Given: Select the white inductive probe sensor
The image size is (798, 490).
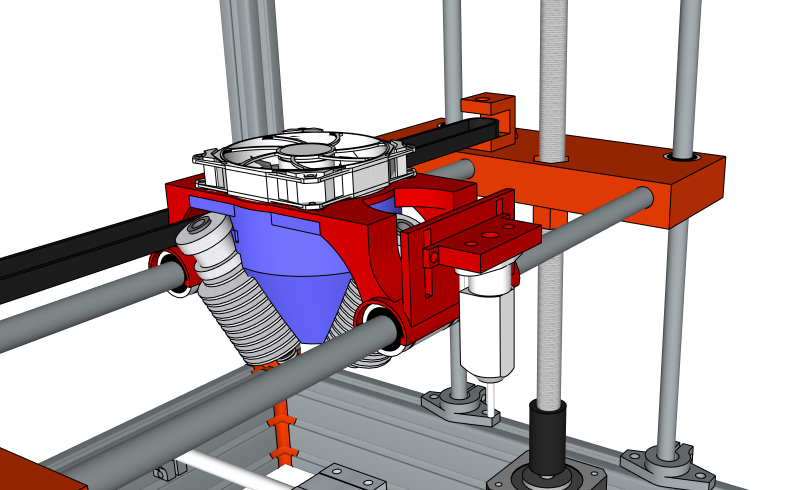Looking at the screenshot, I should point(486,326).
